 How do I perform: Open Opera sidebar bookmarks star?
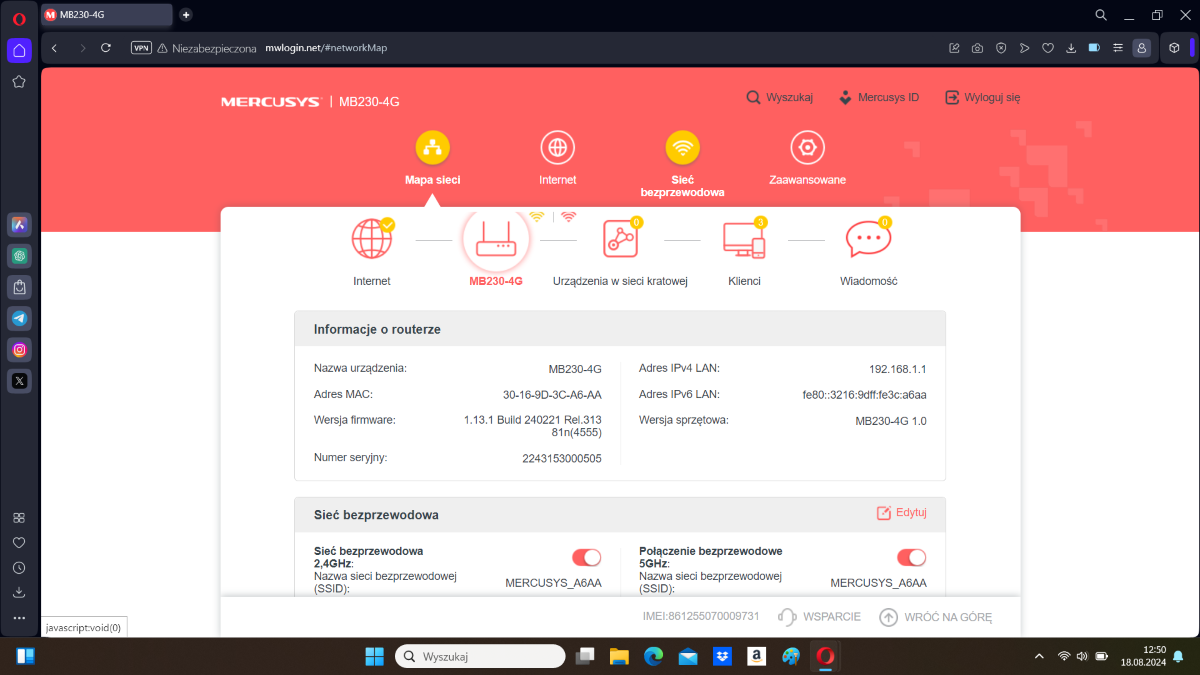point(19,82)
